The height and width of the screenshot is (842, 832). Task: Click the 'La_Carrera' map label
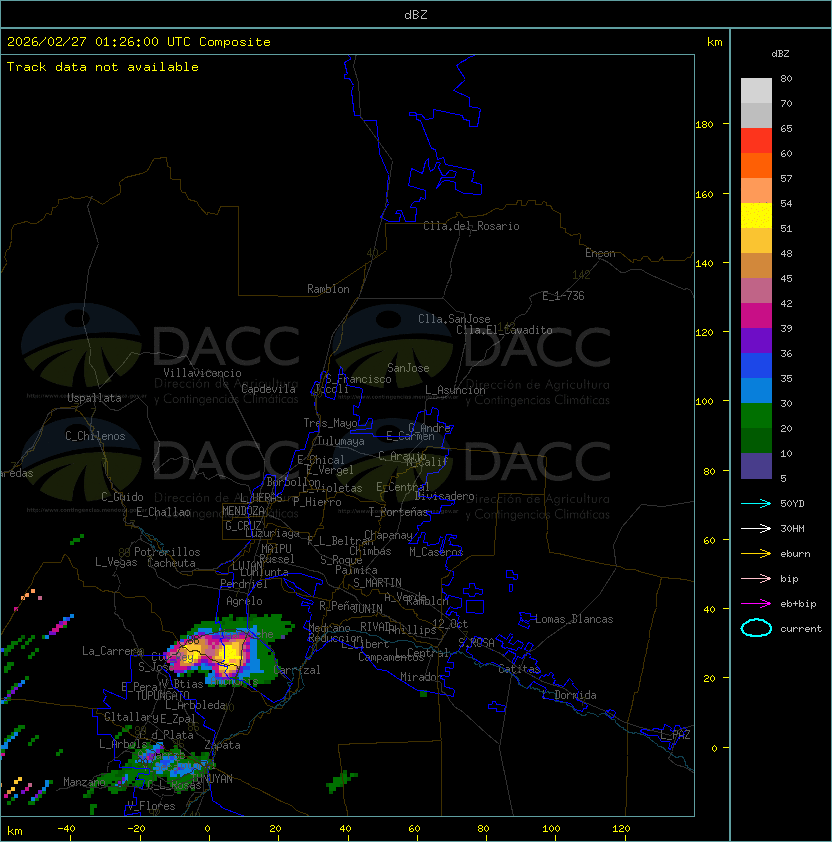coord(112,651)
